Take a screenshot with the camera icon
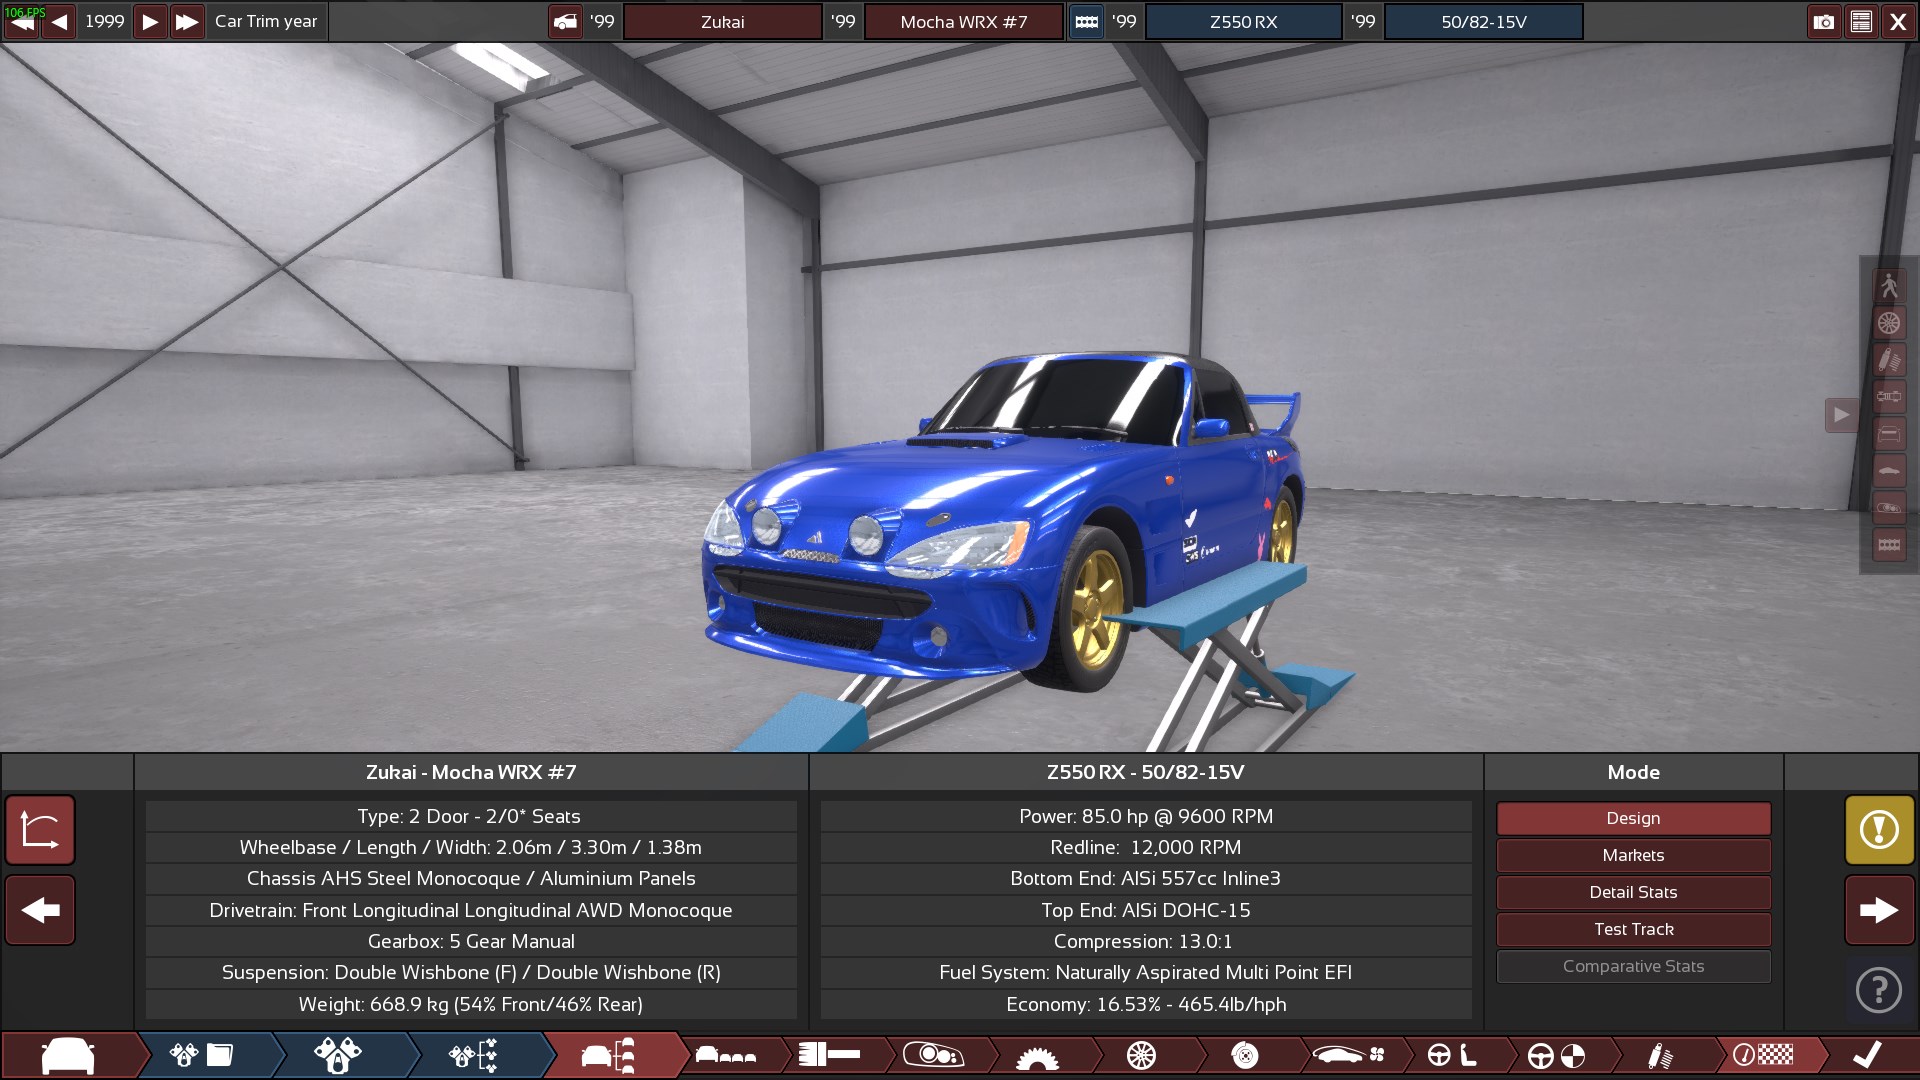This screenshot has height=1080, width=1920. point(1823,21)
